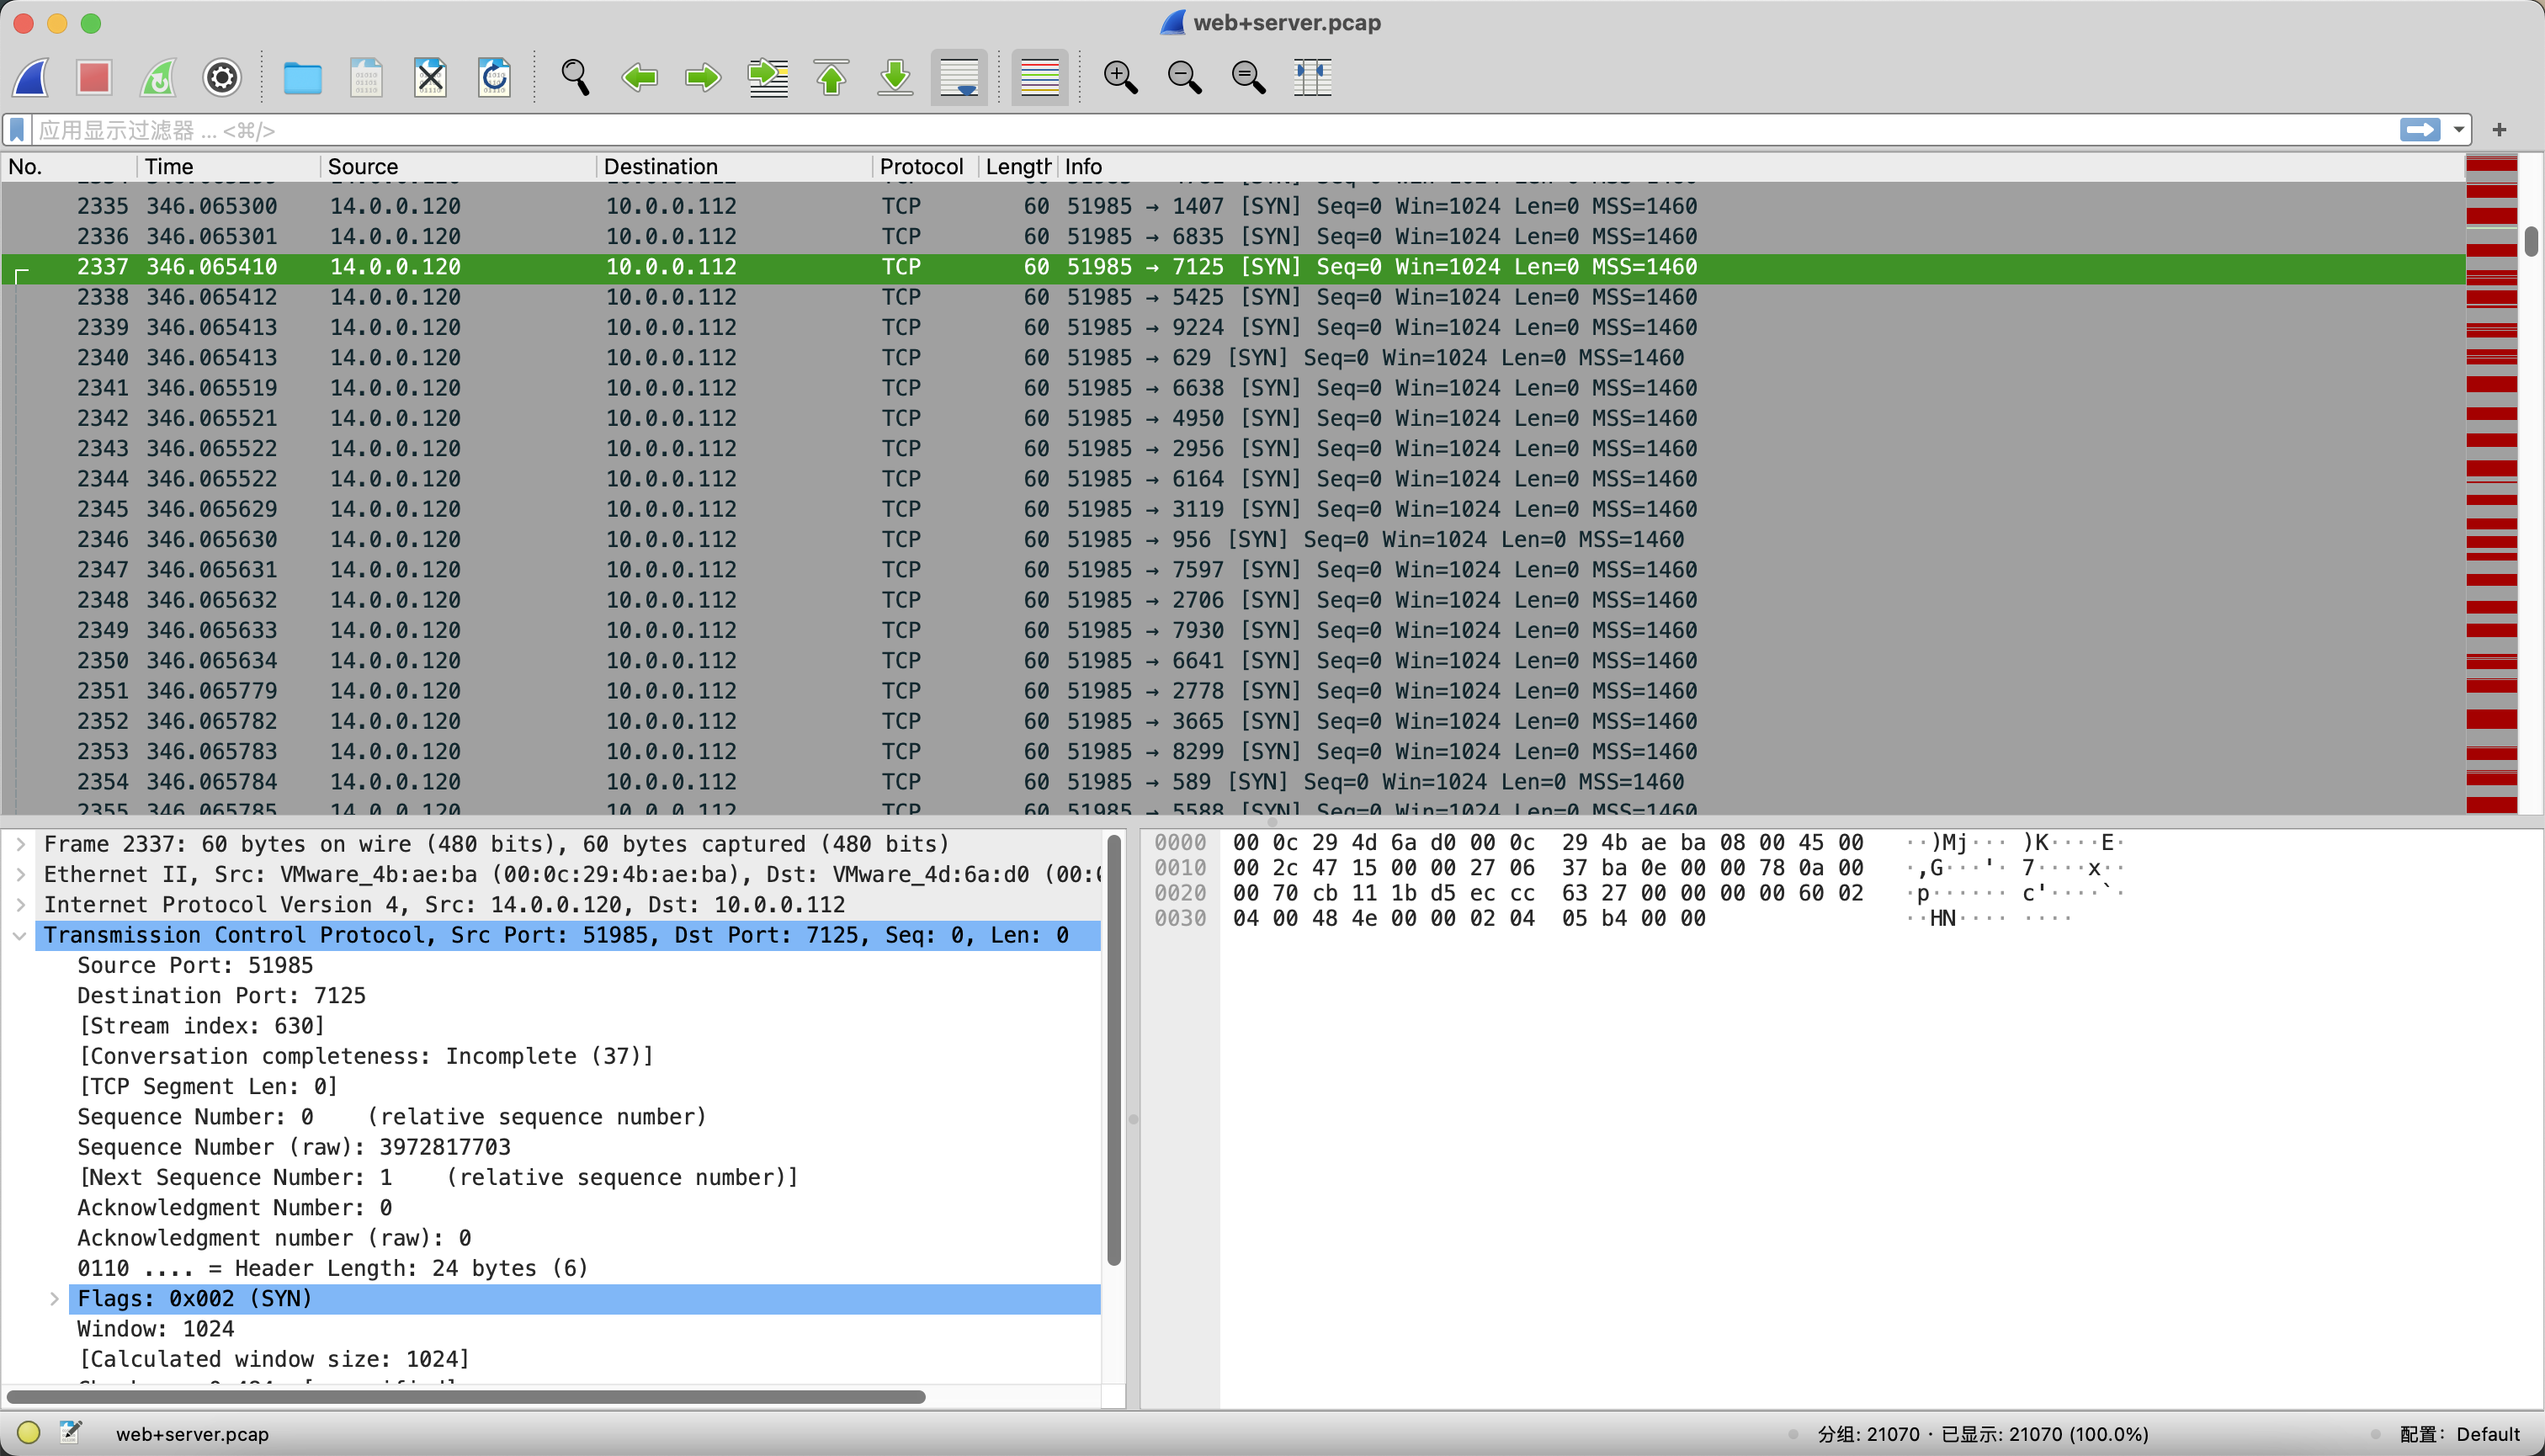Select packet 2340 to port 629
Viewport: 2545px width, 1456px height.
[x=1232, y=358]
